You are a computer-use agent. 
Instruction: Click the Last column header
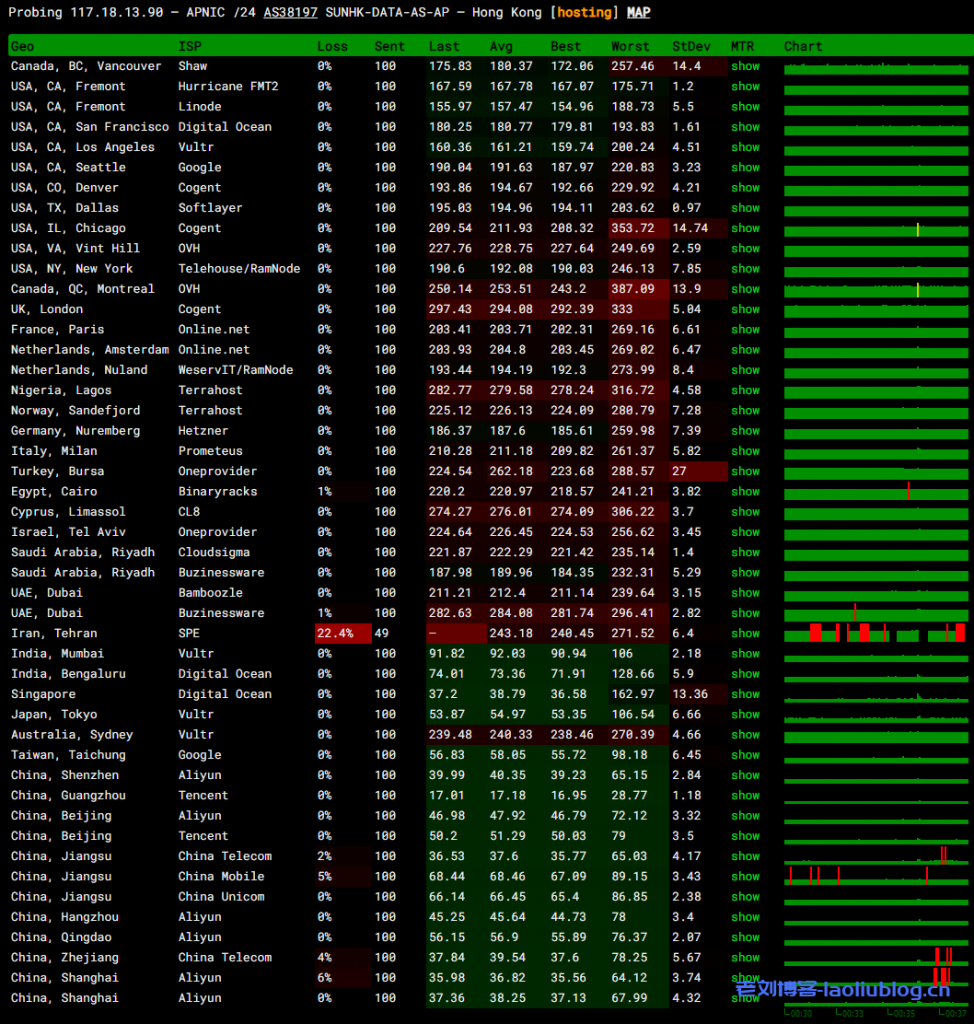444,46
